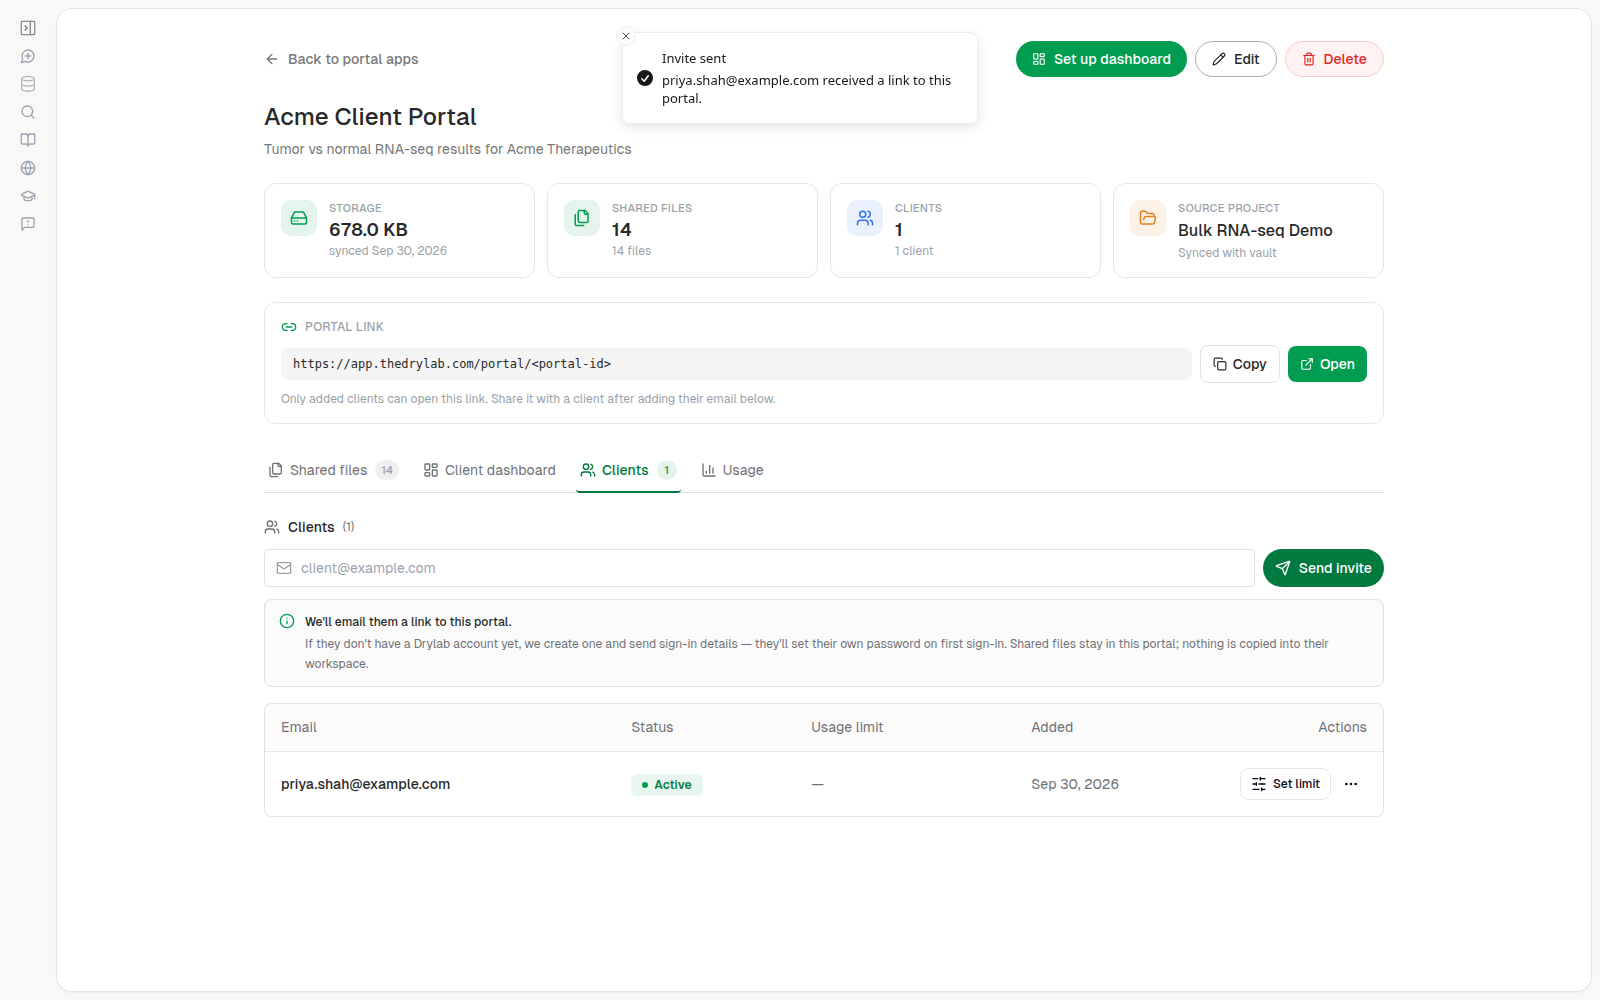Screen dimensions: 1600x1000
Task: Send invite to the client
Action: [1323, 568]
